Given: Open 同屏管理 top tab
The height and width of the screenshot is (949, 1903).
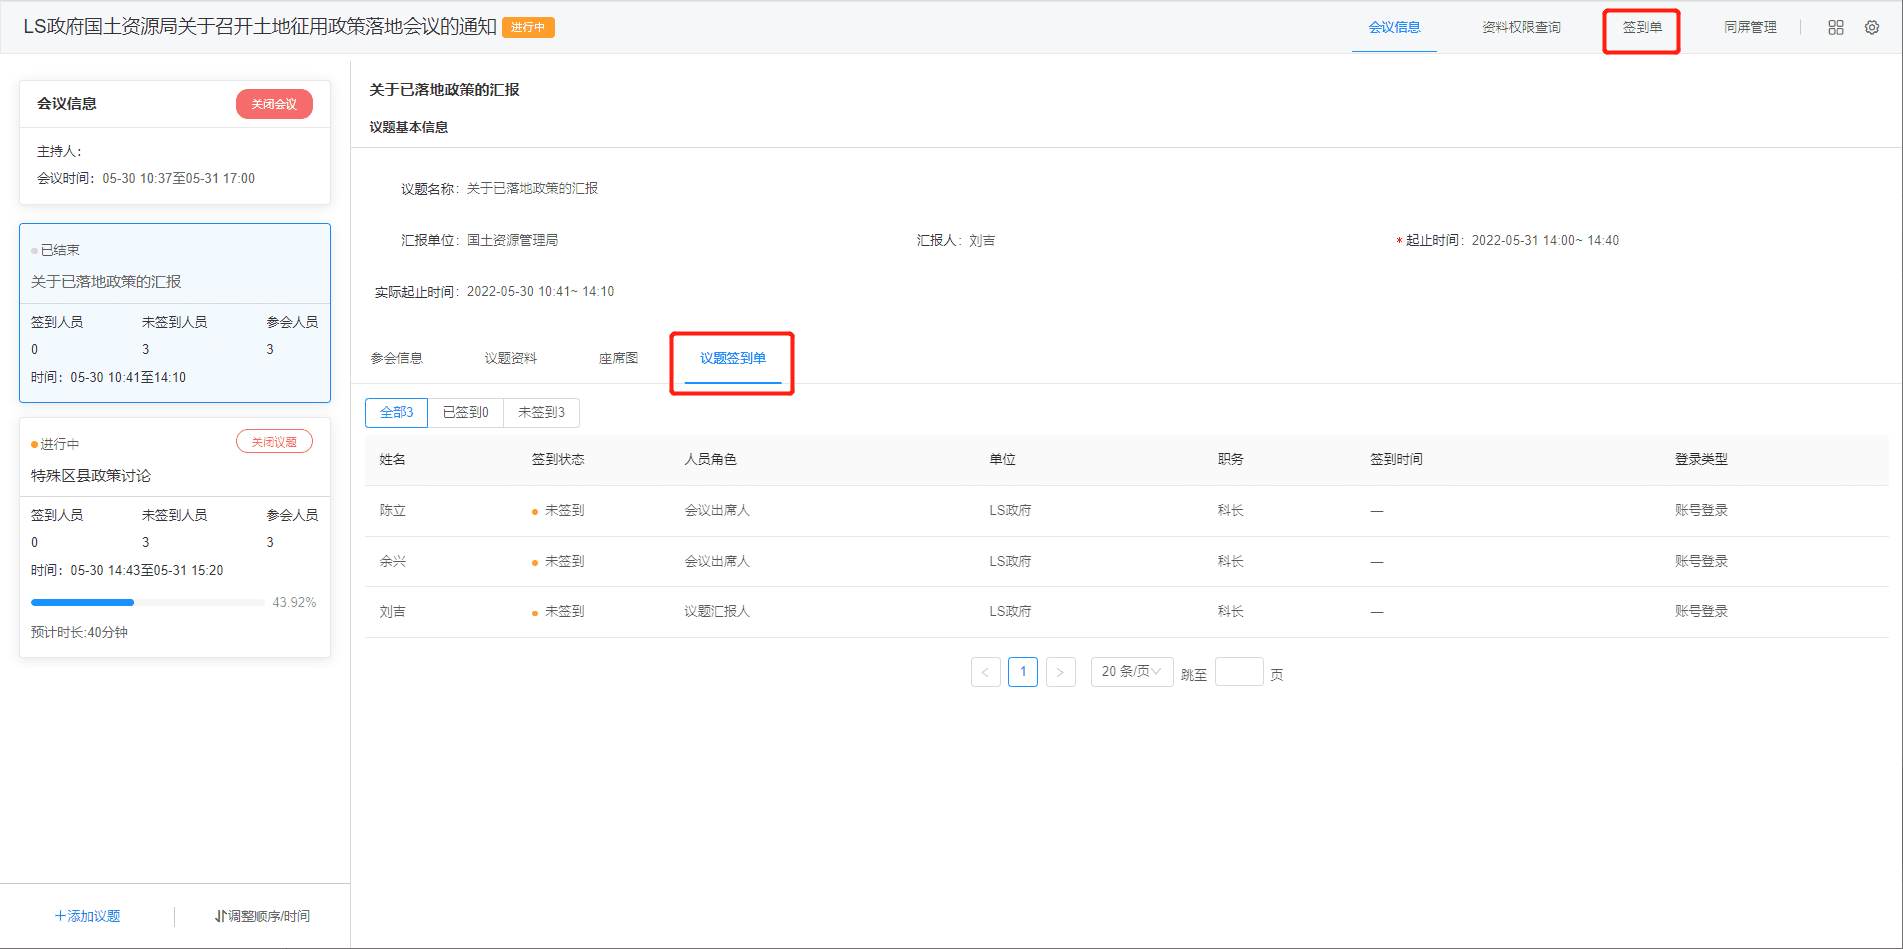Looking at the screenshot, I should point(1750,28).
